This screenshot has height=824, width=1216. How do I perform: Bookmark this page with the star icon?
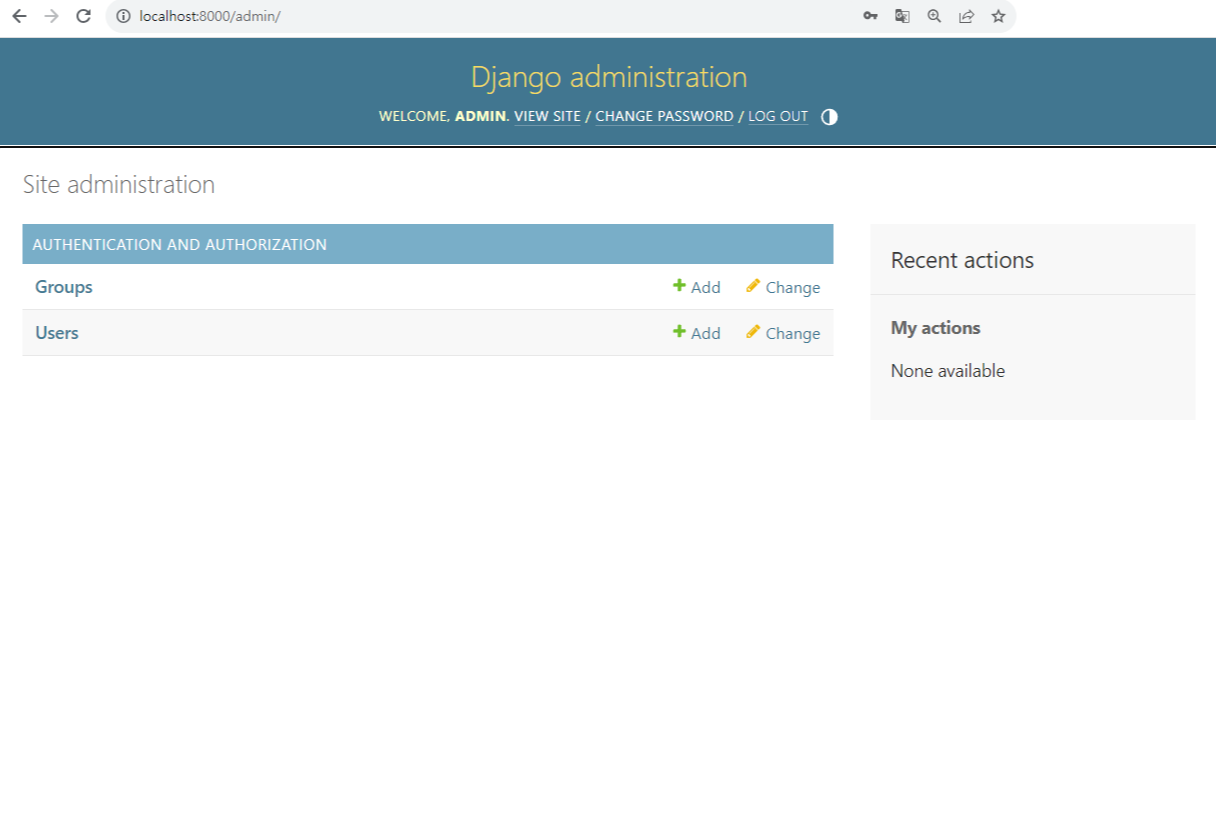pos(998,16)
